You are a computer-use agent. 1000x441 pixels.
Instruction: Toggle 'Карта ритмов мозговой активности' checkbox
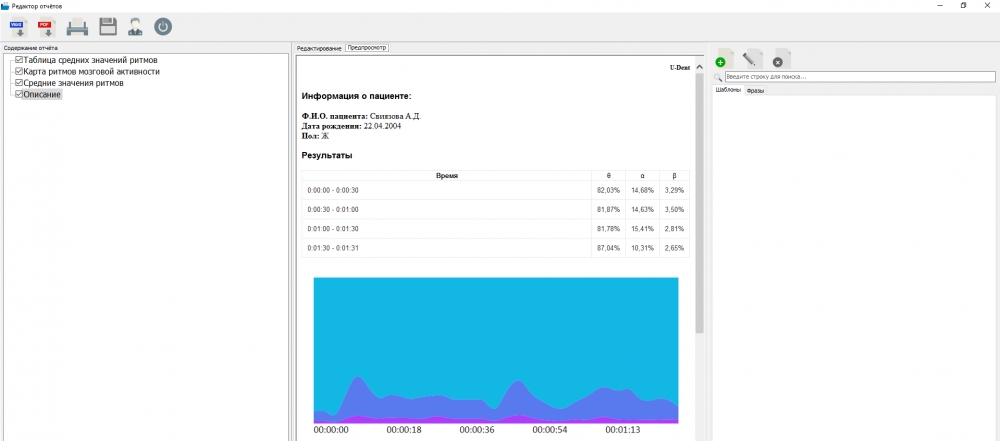19,72
